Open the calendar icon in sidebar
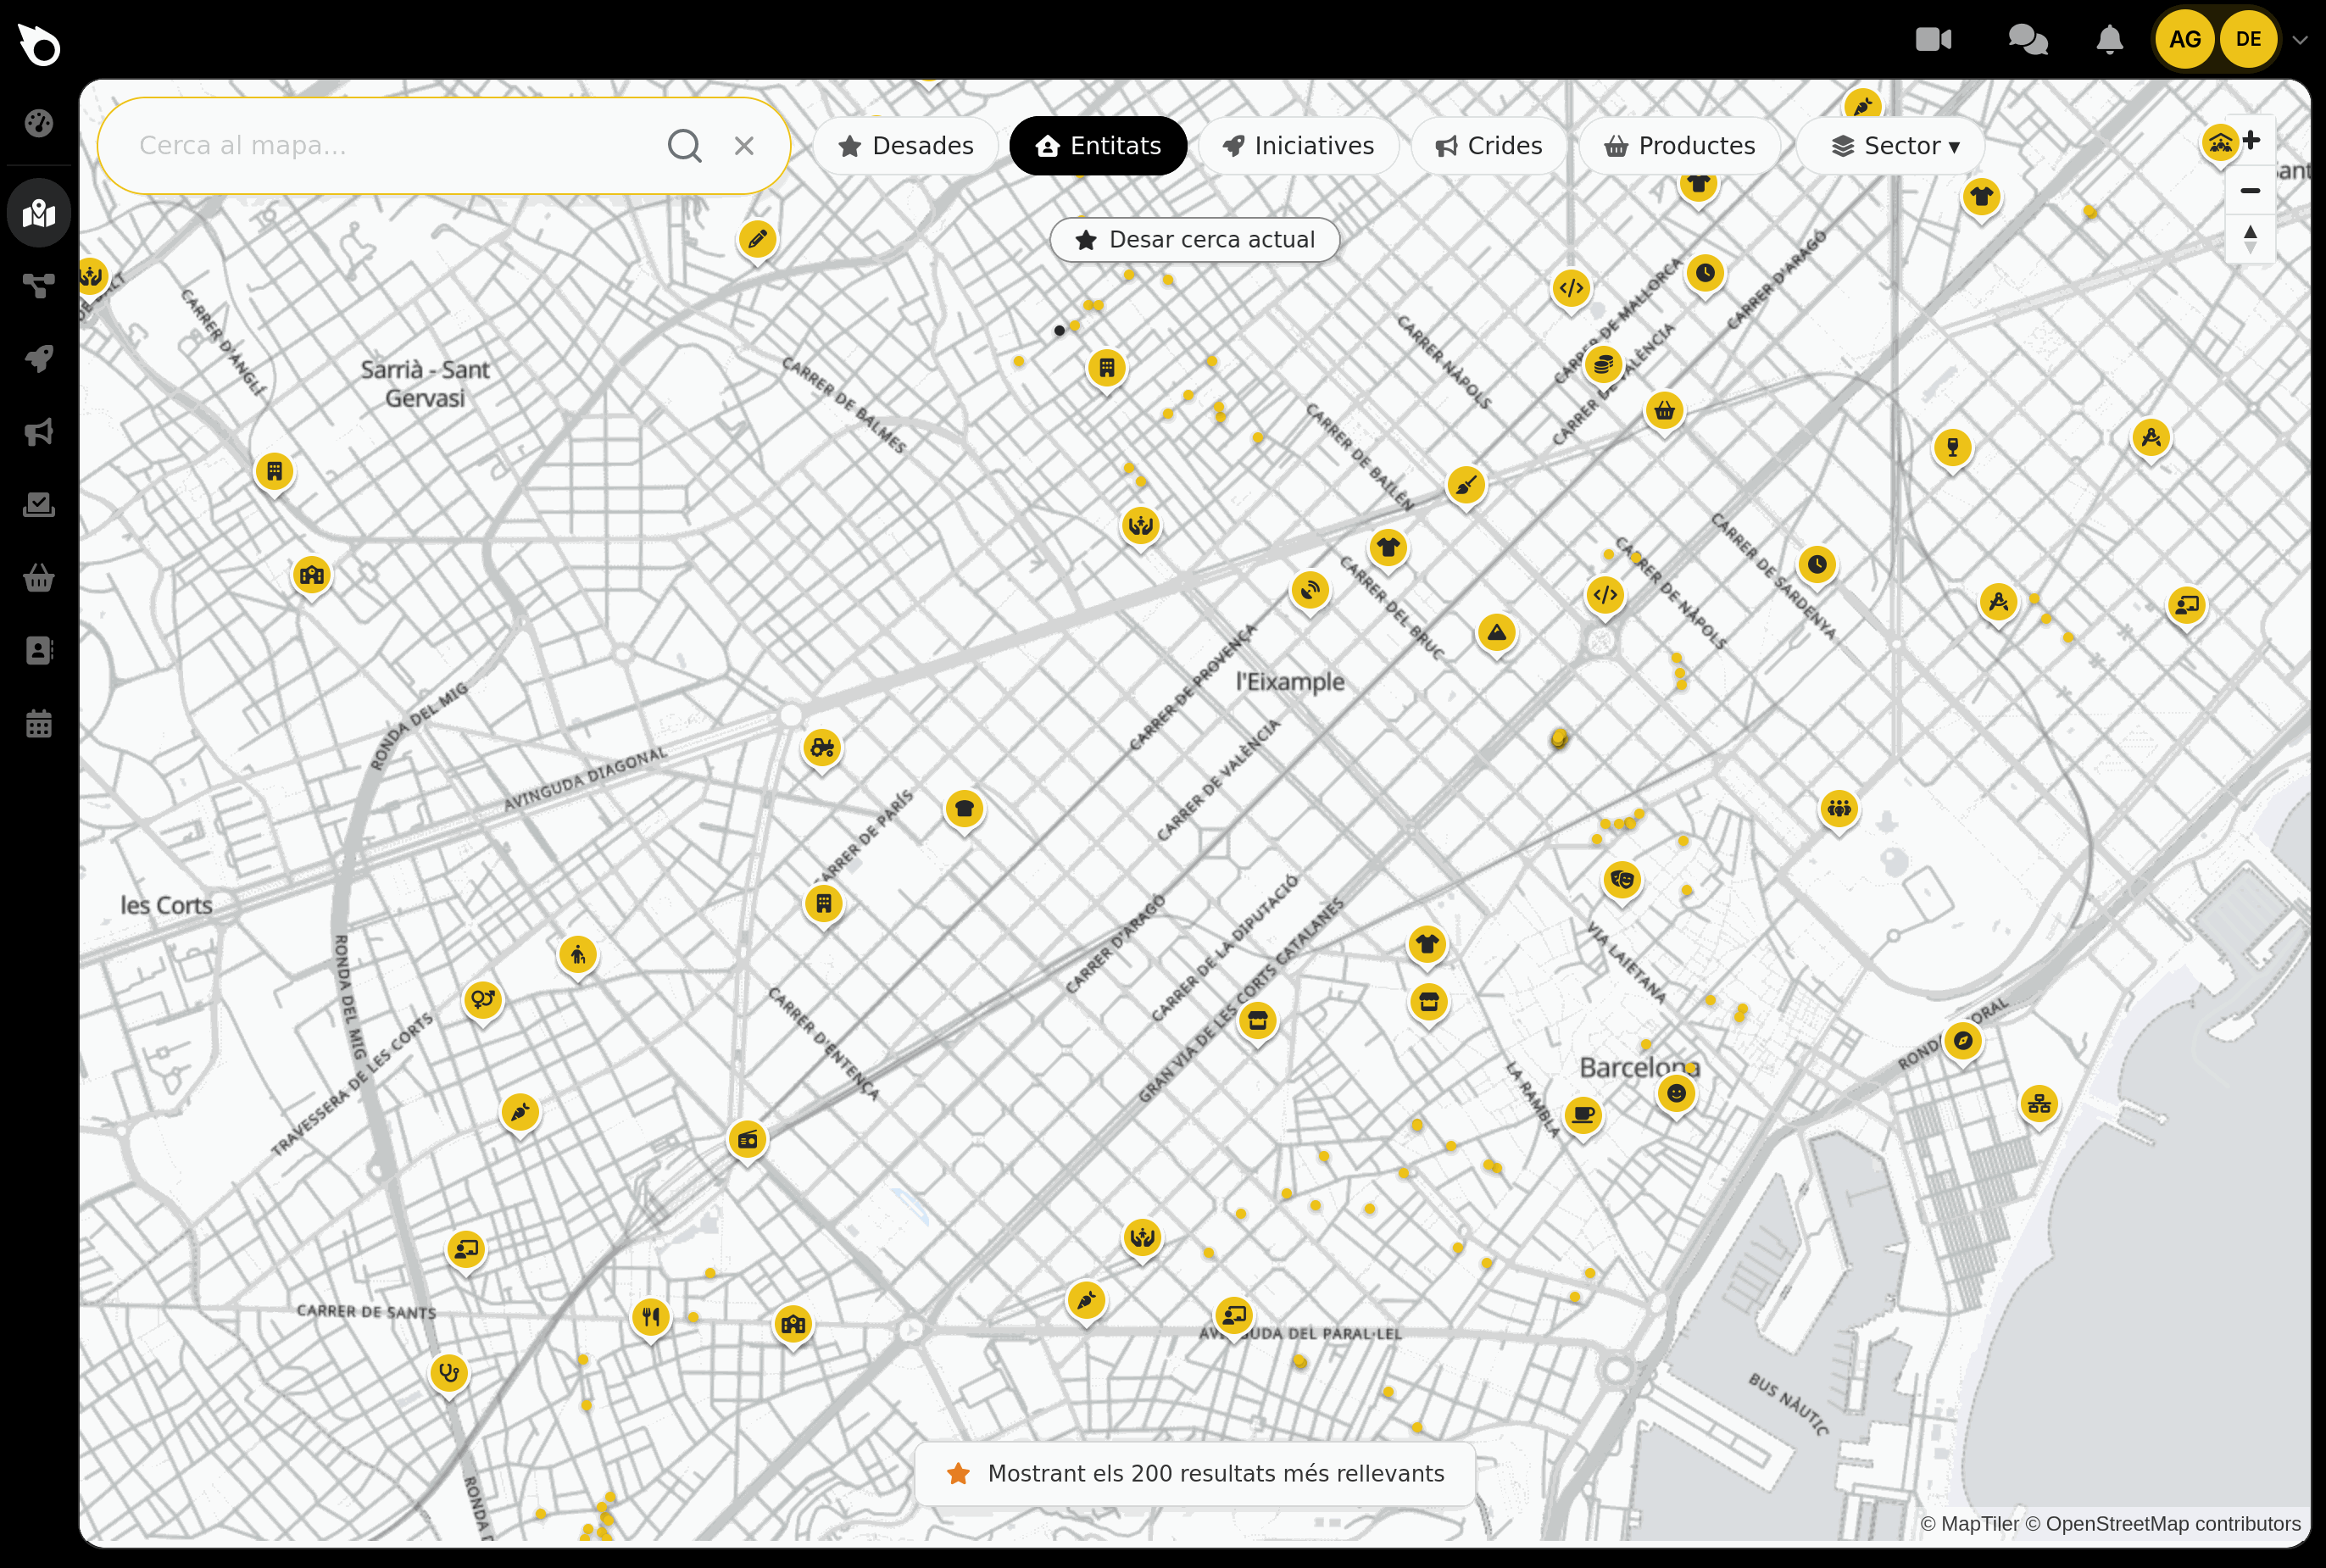 [x=39, y=724]
